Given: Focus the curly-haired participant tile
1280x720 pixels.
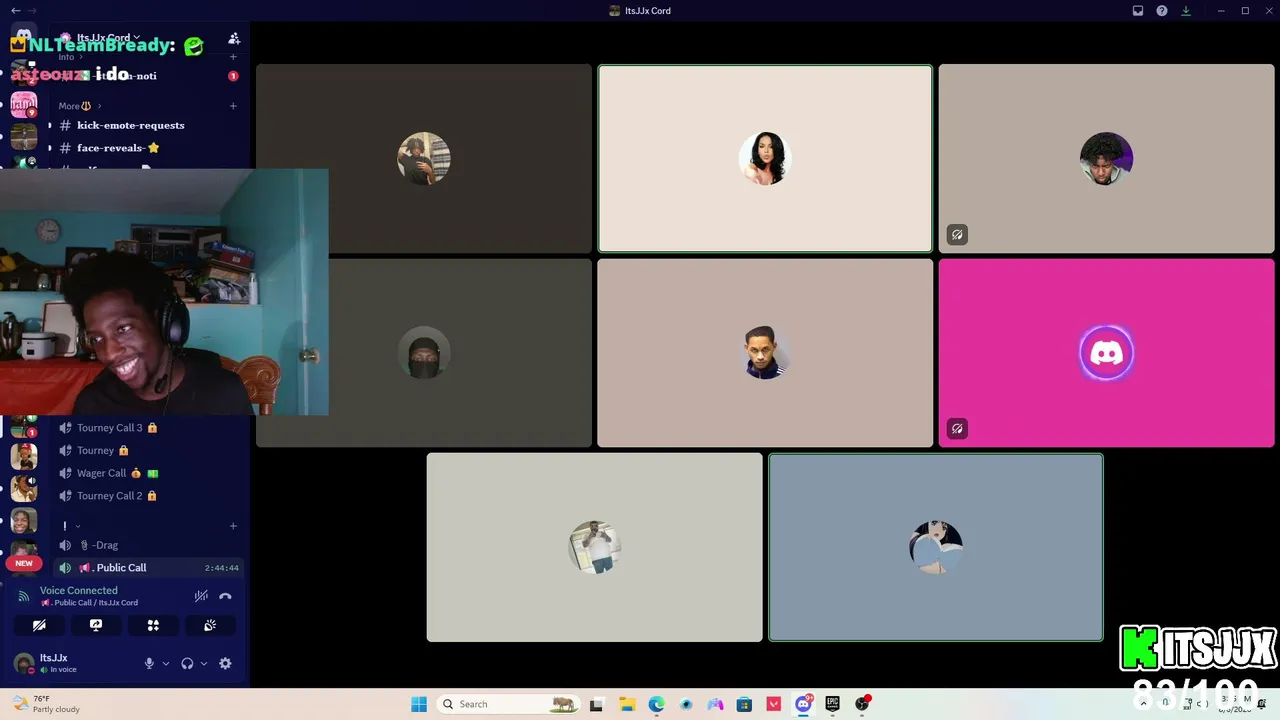Looking at the screenshot, I should click(1106, 159).
